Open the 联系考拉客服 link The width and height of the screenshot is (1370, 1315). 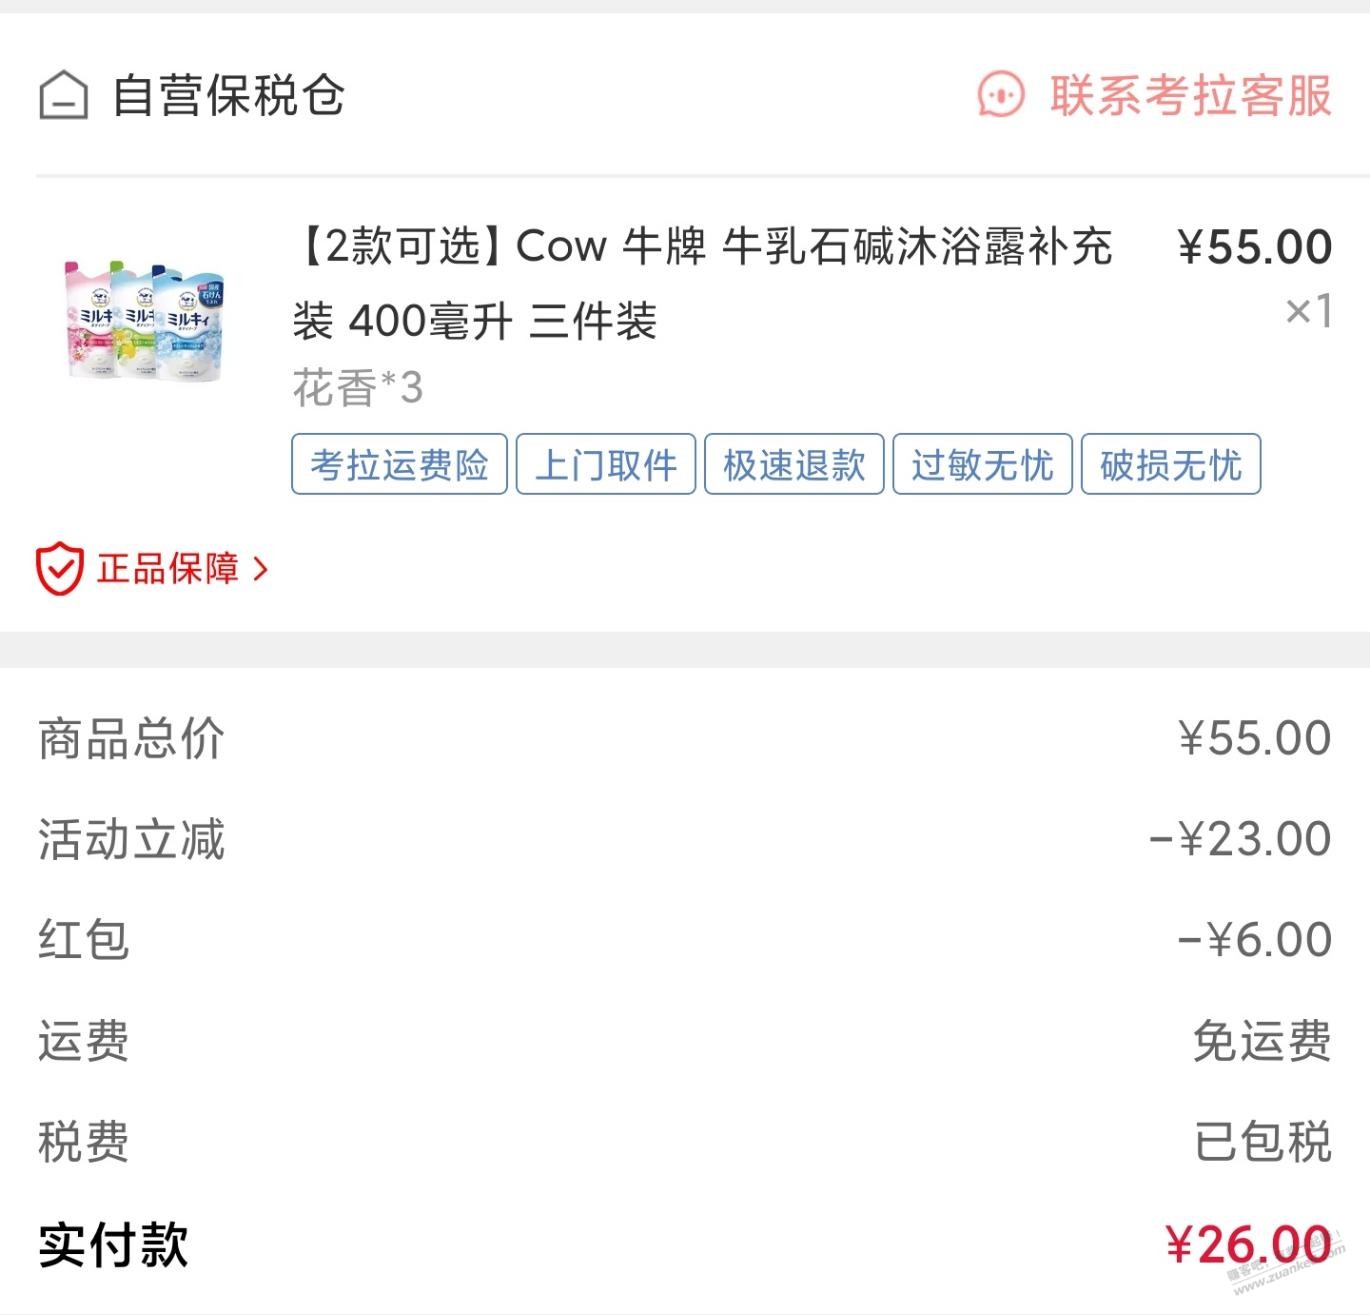point(1189,95)
